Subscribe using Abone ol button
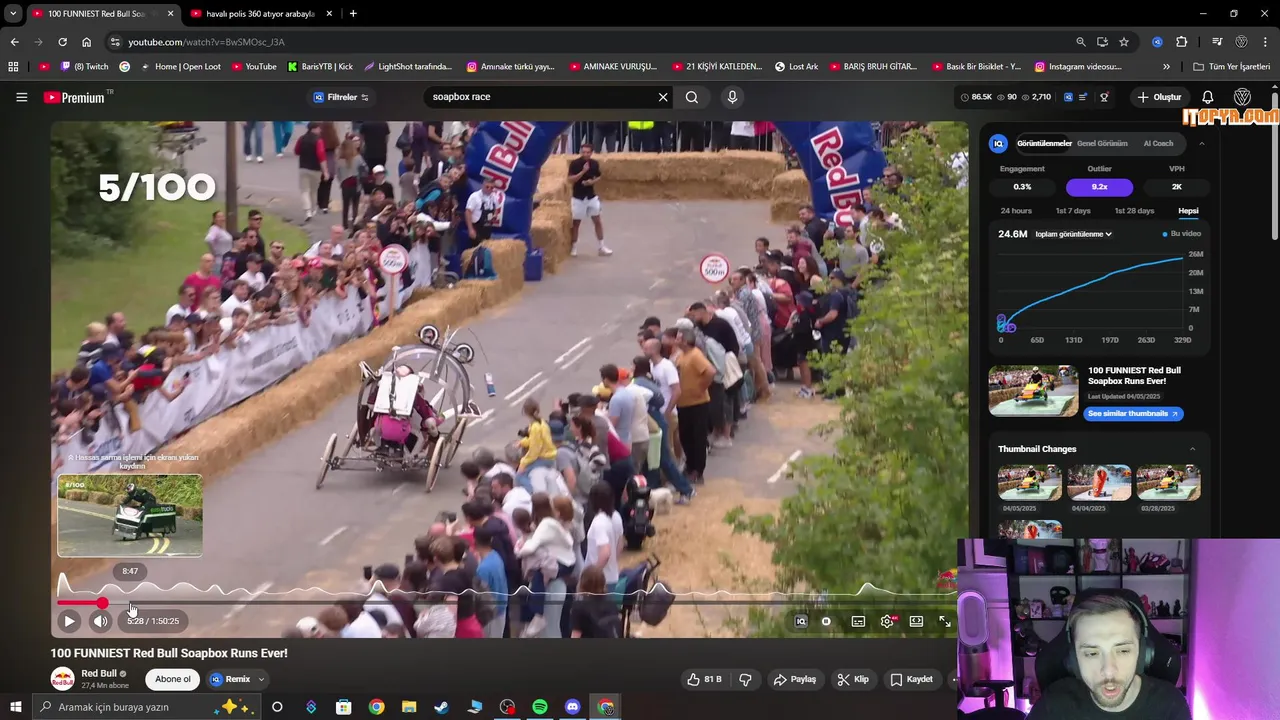The width and height of the screenshot is (1280, 720). coord(172,679)
